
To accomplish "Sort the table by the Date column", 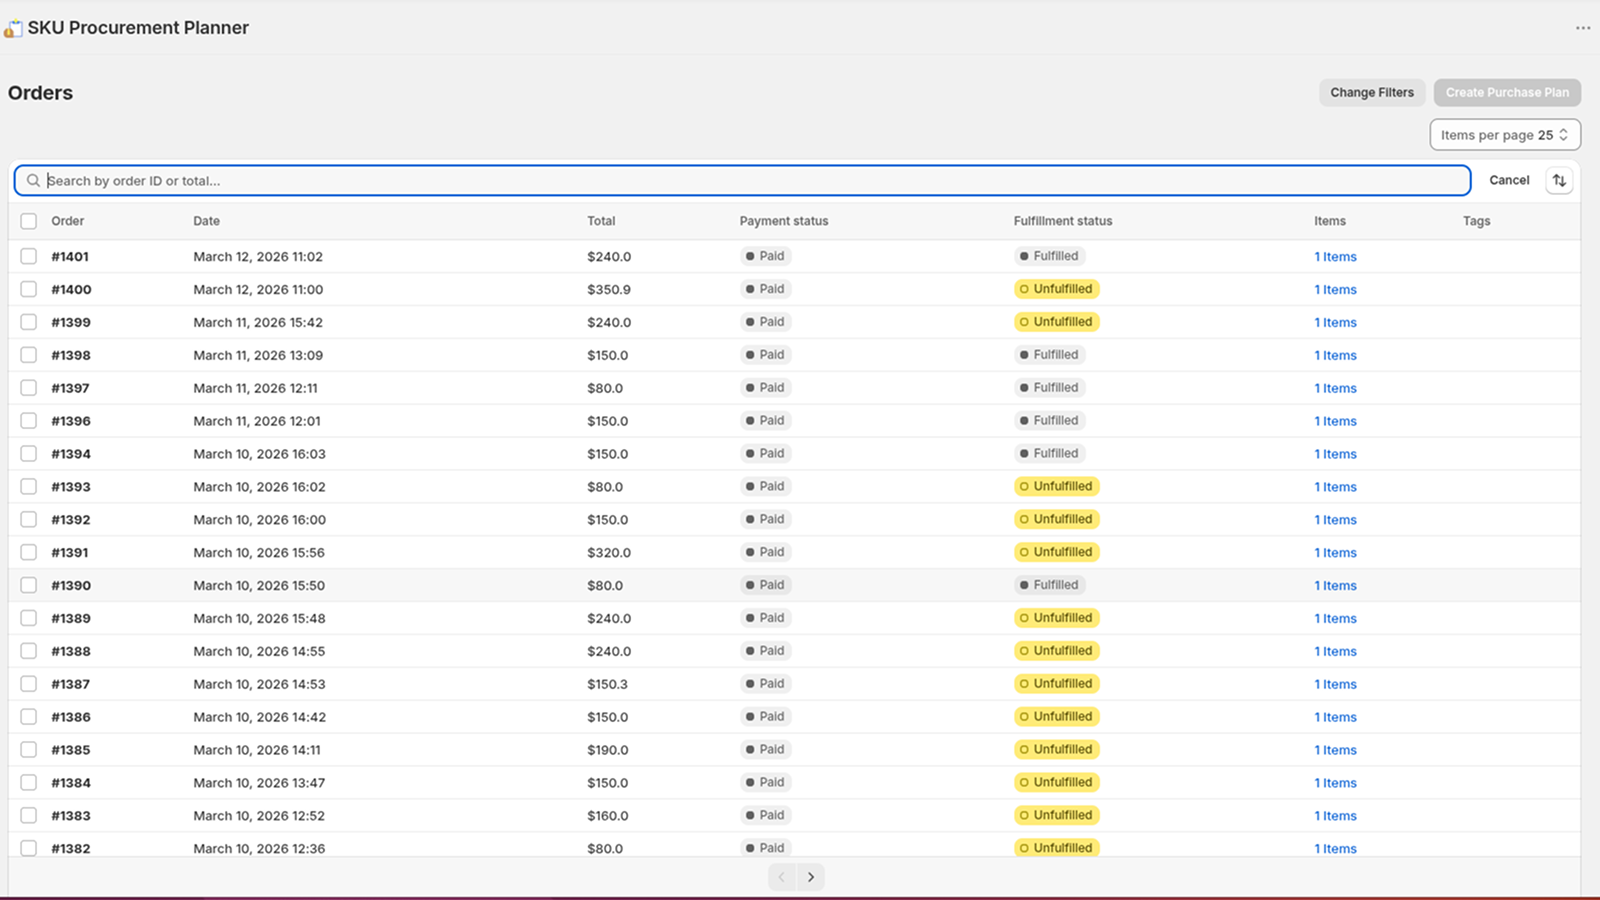I will point(206,221).
